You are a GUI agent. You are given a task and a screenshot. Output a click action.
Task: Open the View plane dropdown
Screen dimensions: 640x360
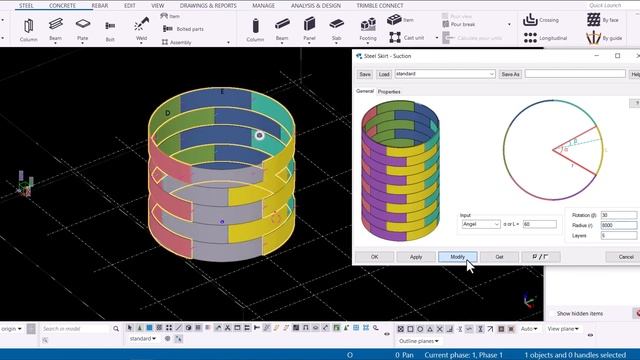tap(563, 329)
